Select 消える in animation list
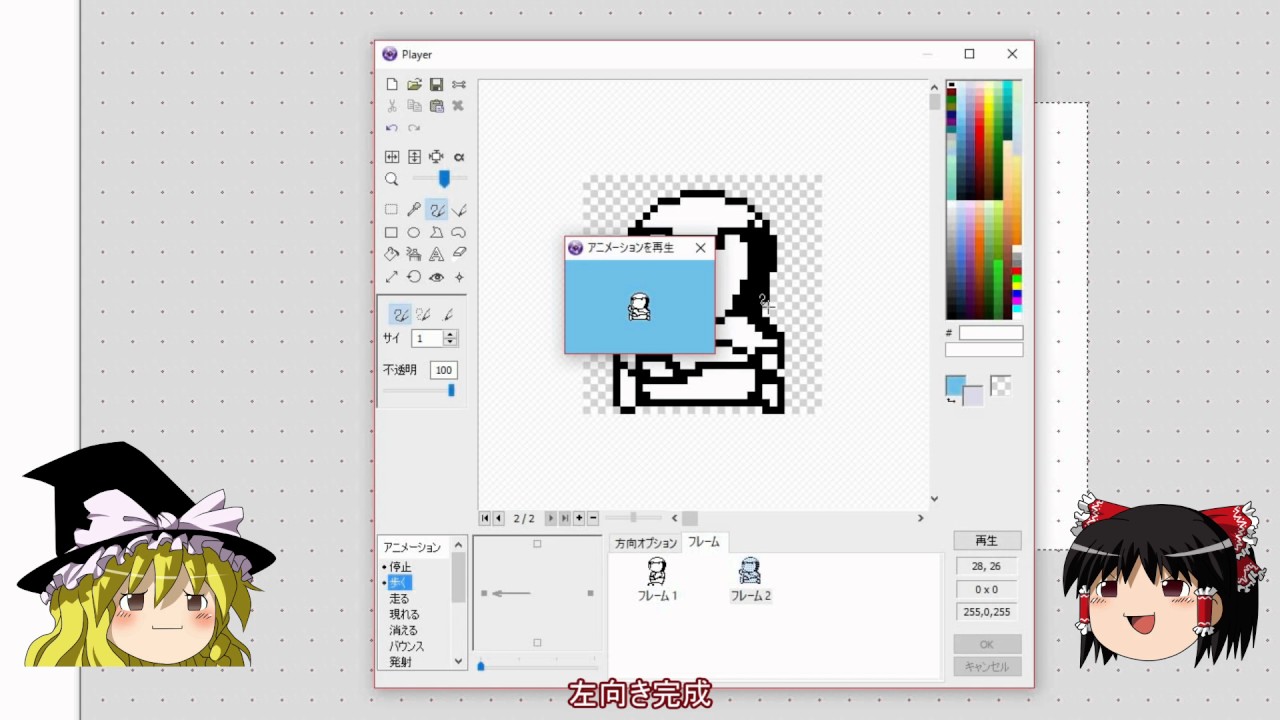Image resolution: width=1280 pixels, height=720 pixels. (x=404, y=630)
